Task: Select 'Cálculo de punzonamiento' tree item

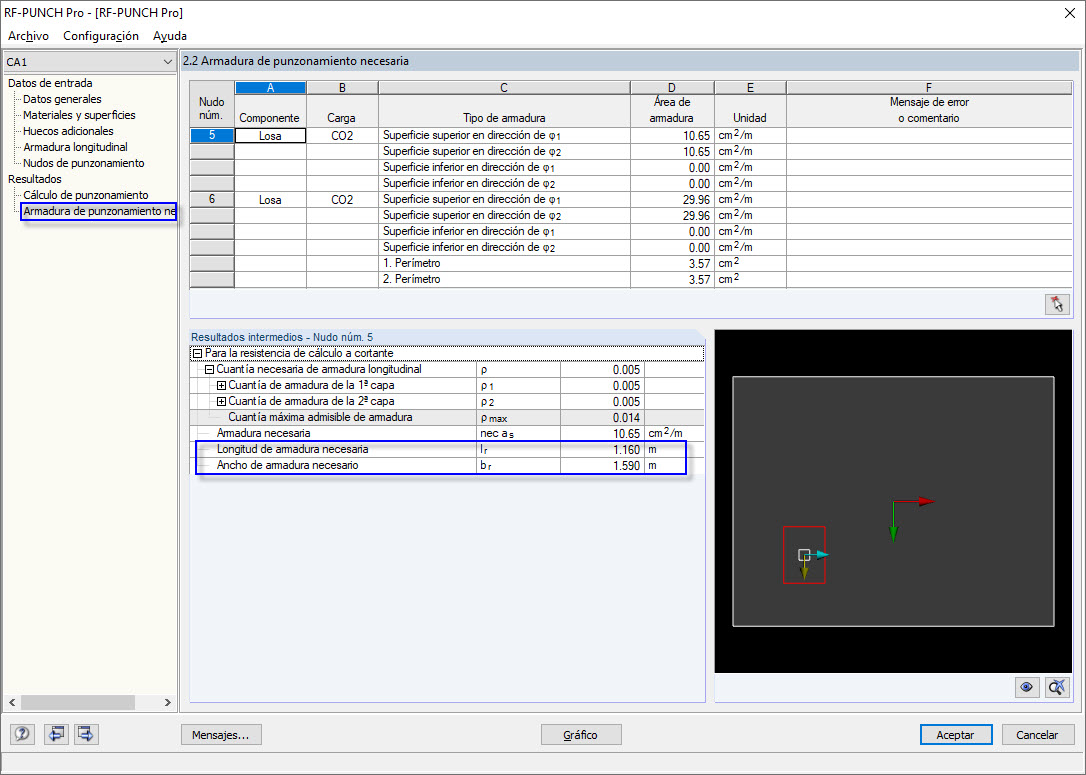Action: 86,195
